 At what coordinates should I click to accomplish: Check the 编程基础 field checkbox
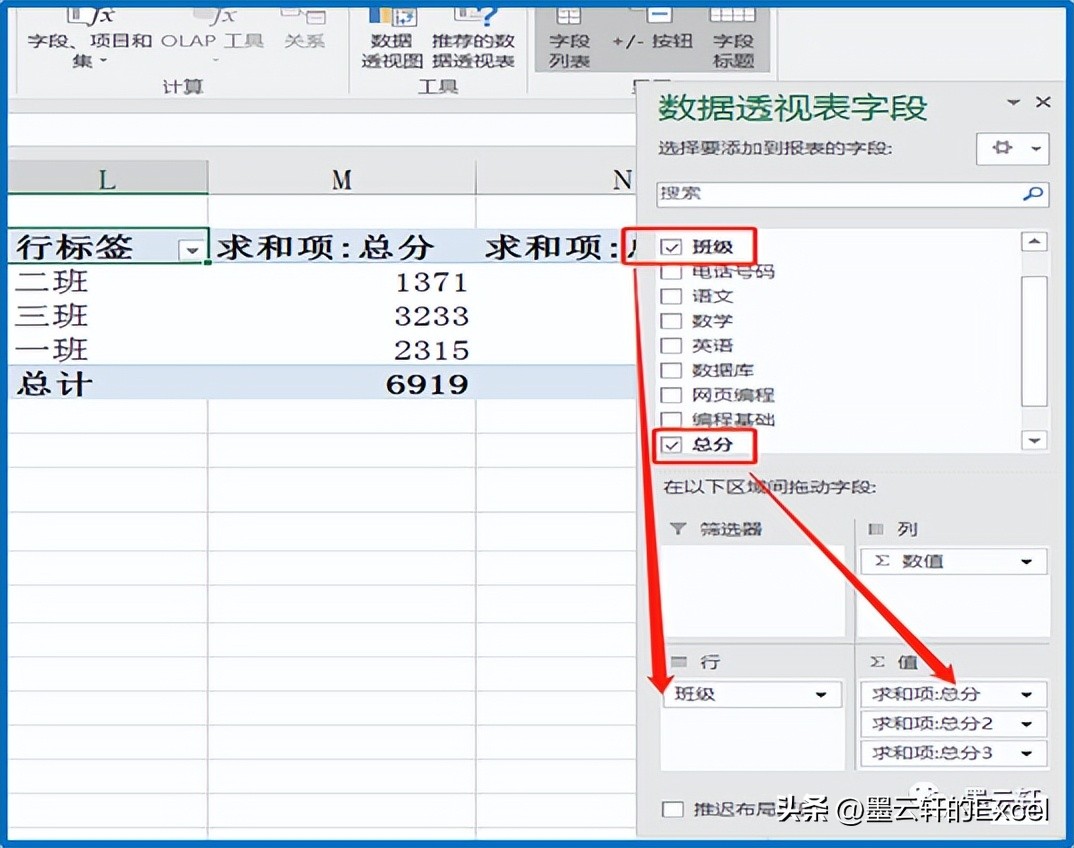671,419
